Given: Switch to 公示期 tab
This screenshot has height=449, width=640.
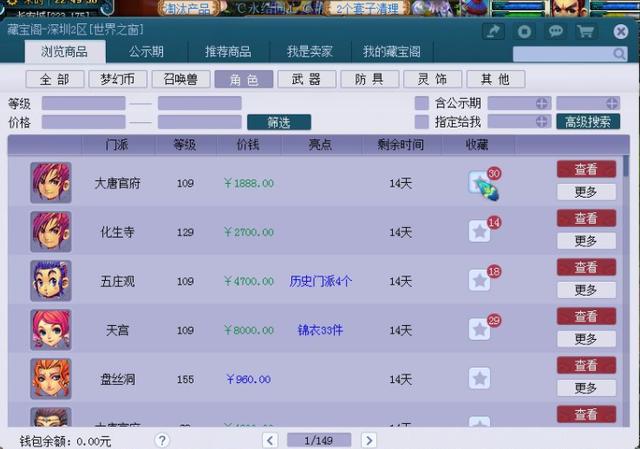Looking at the screenshot, I should 146,52.
